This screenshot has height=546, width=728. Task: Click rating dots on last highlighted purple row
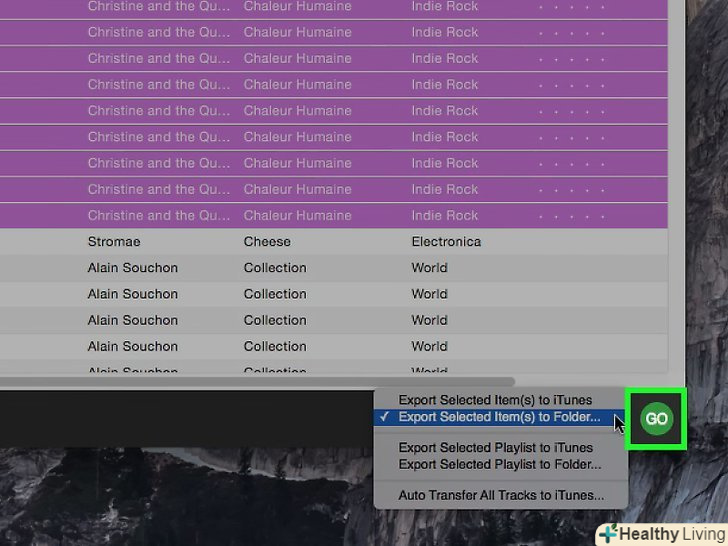(x=573, y=216)
